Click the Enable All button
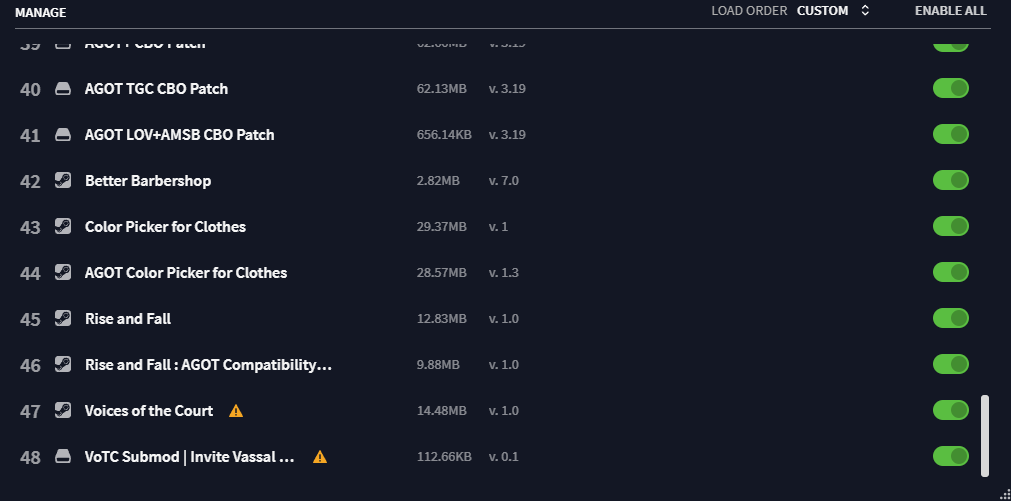This screenshot has height=501, width=1011. click(x=950, y=11)
